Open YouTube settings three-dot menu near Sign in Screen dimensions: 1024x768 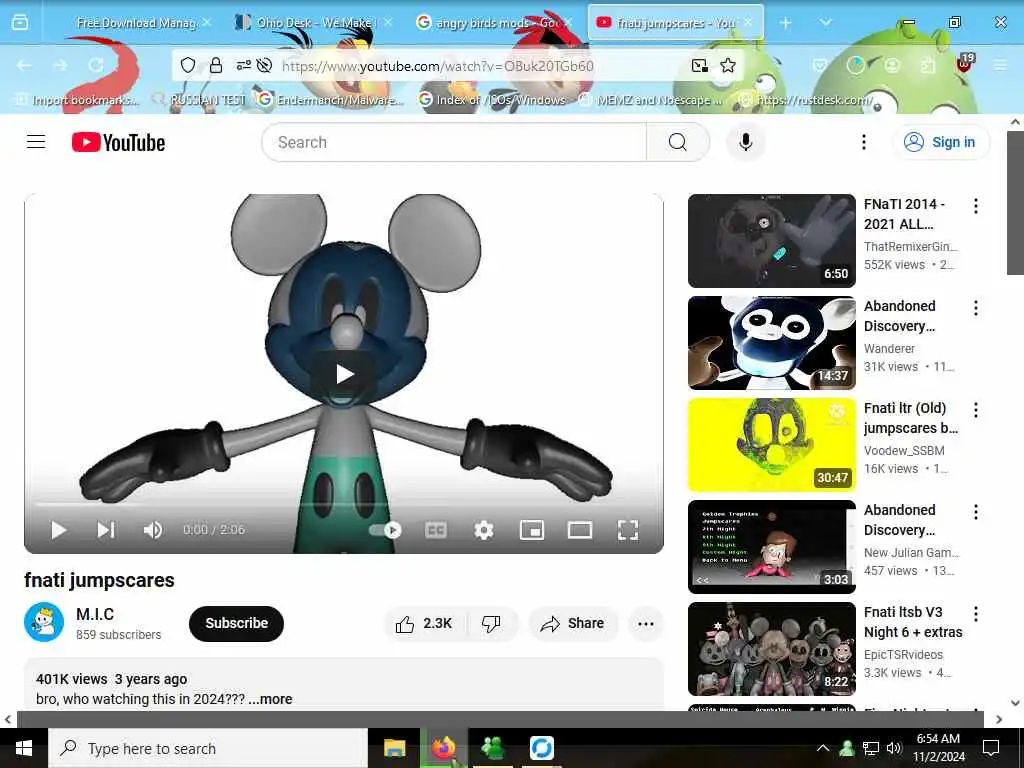[863, 142]
